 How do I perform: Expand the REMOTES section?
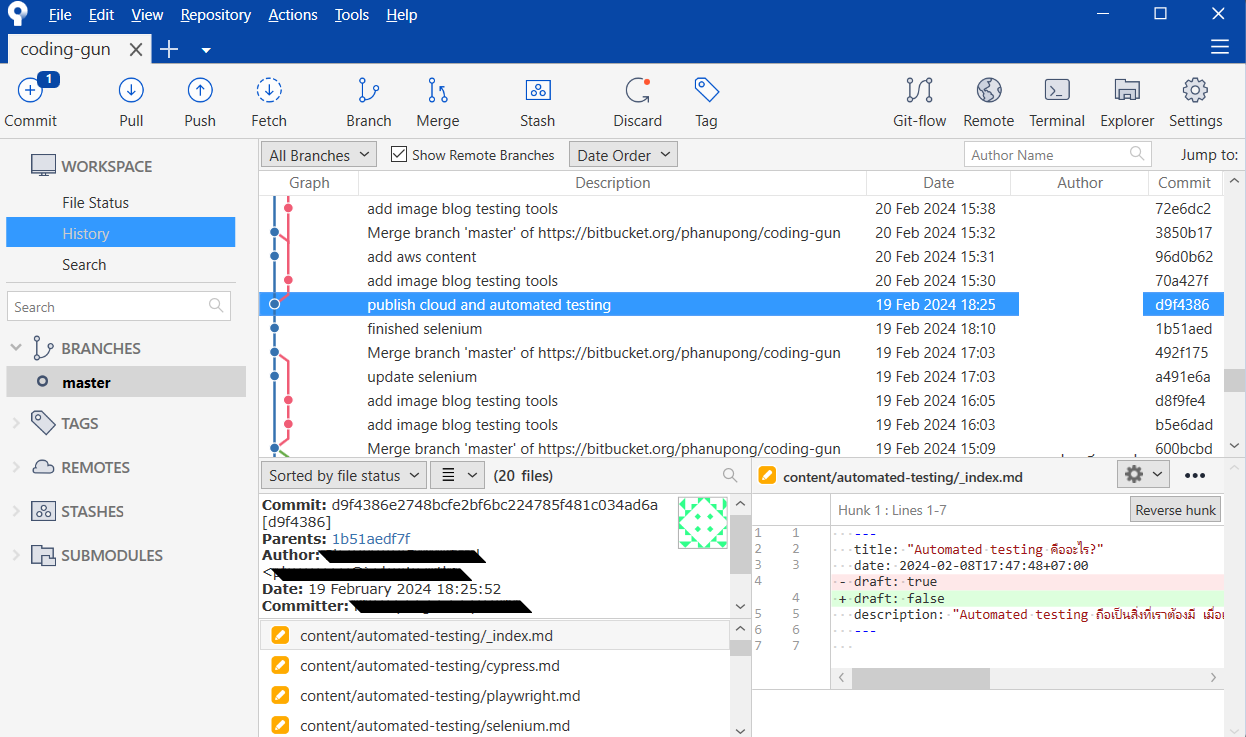click(x=16, y=467)
